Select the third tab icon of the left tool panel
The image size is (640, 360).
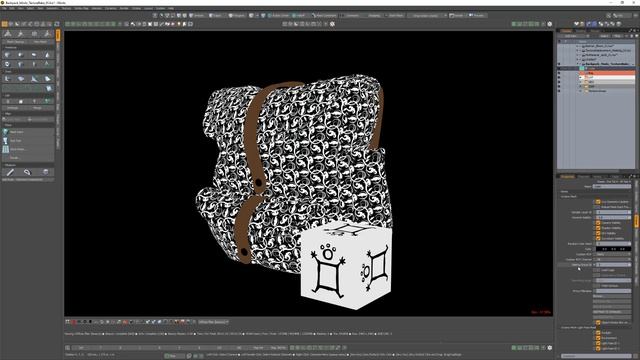pyautogui.click(x=34, y=34)
